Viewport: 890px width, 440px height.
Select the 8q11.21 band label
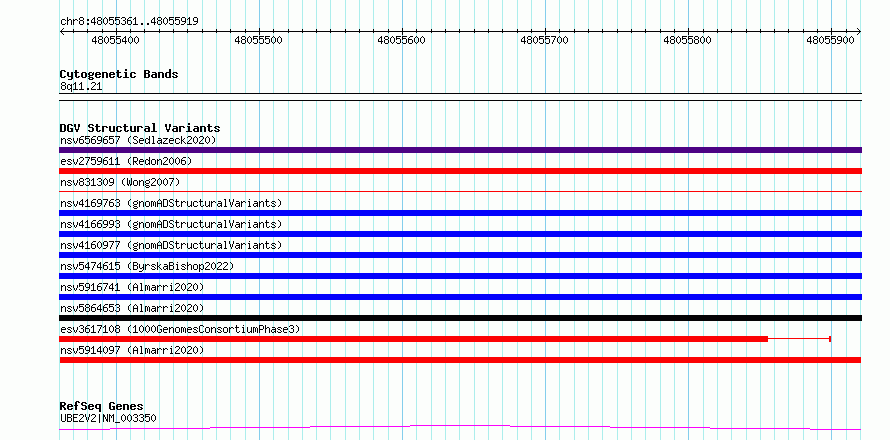point(81,87)
